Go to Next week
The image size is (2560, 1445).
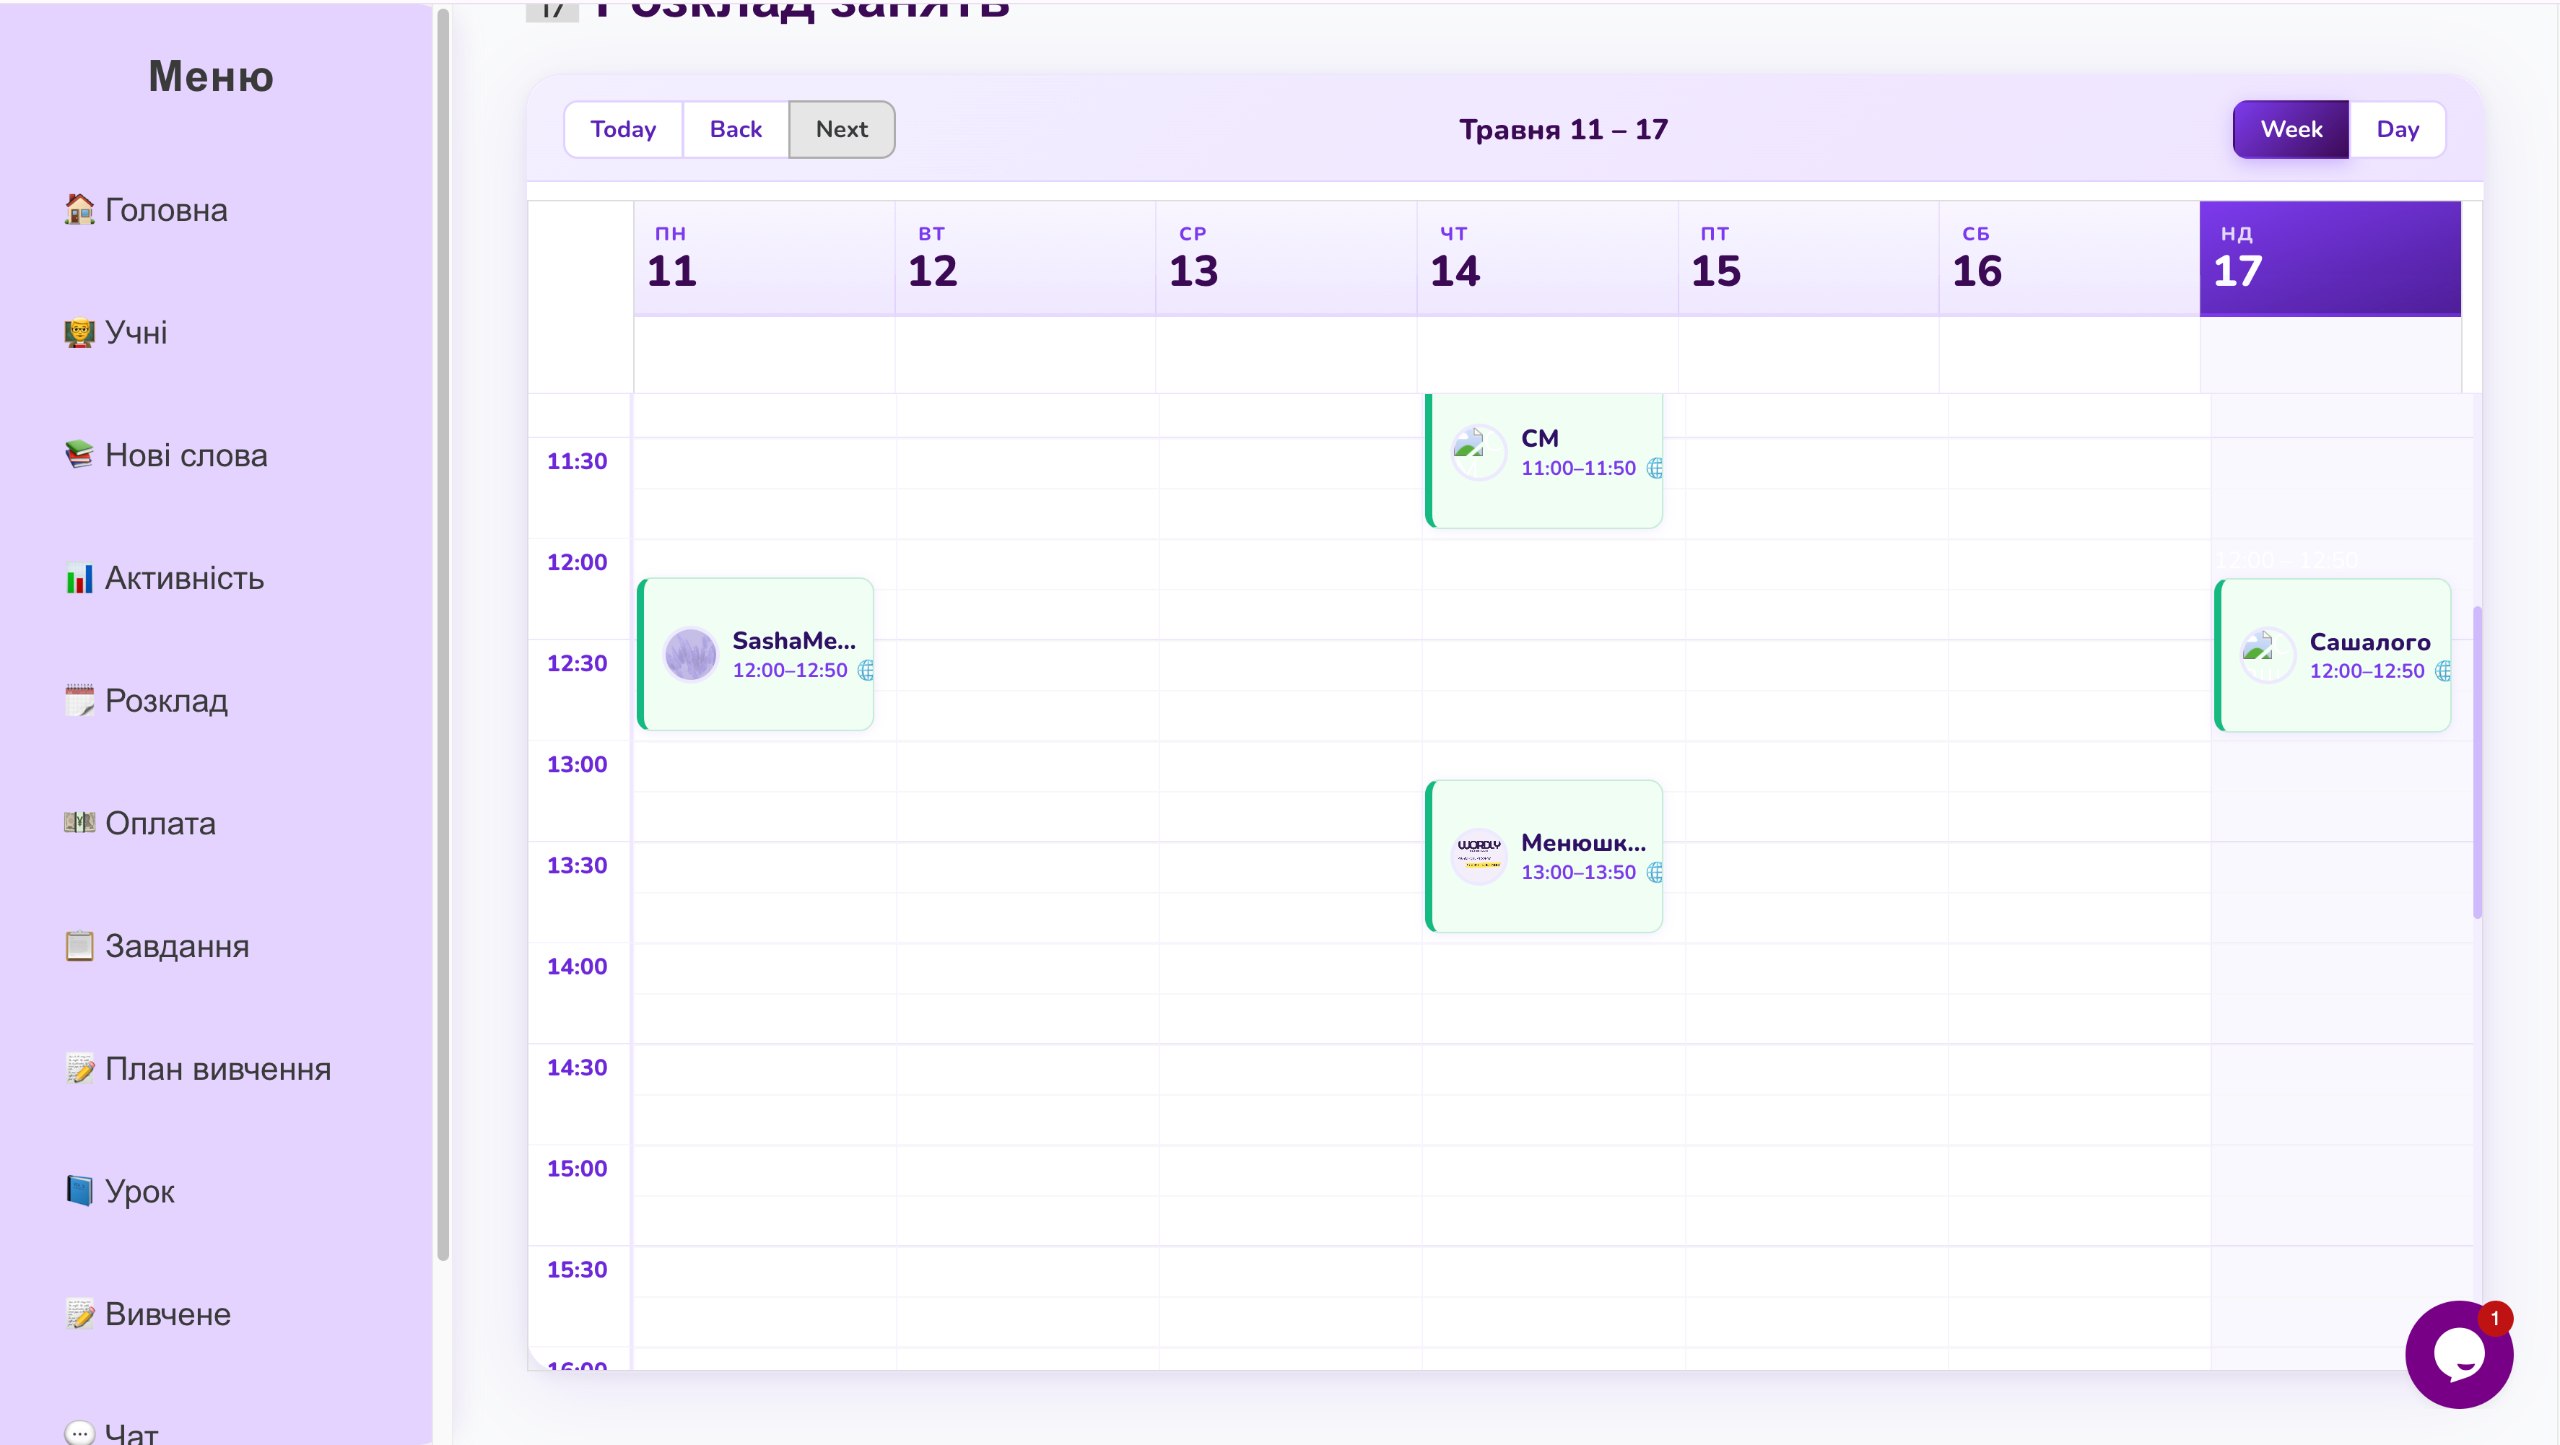click(842, 129)
